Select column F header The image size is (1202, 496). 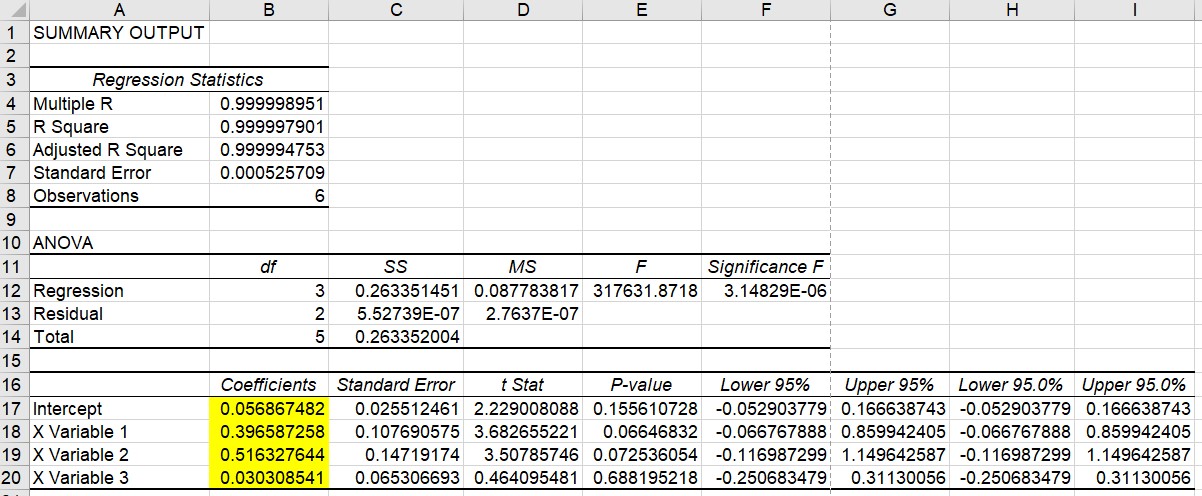766,10
